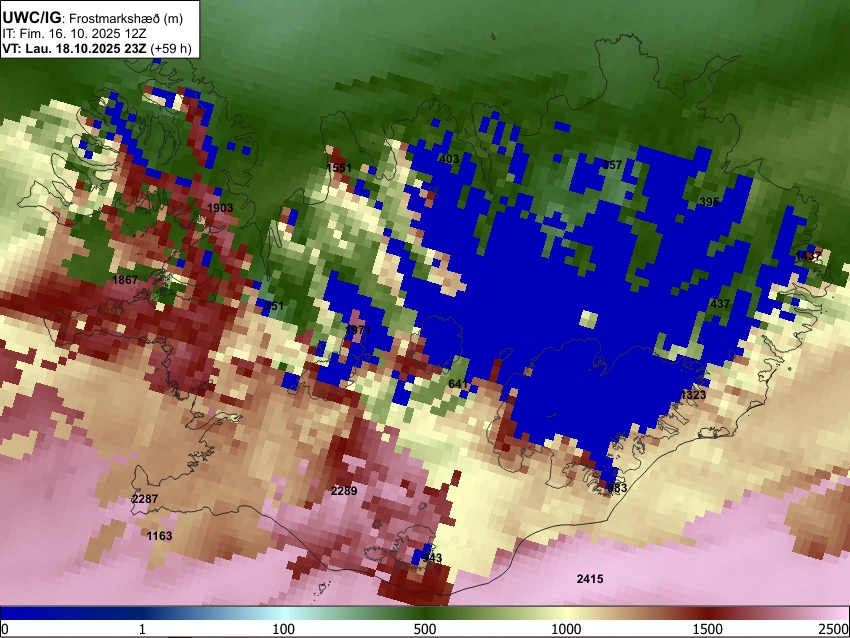
Task: Click the colorbar label 2500
Action: (x=834, y=629)
